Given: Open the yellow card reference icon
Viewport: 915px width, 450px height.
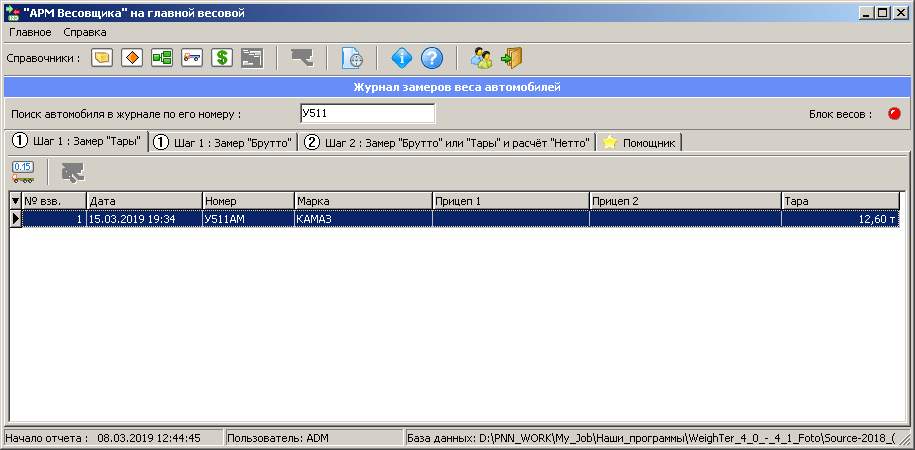Looking at the screenshot, I should [x=102, y=58].
